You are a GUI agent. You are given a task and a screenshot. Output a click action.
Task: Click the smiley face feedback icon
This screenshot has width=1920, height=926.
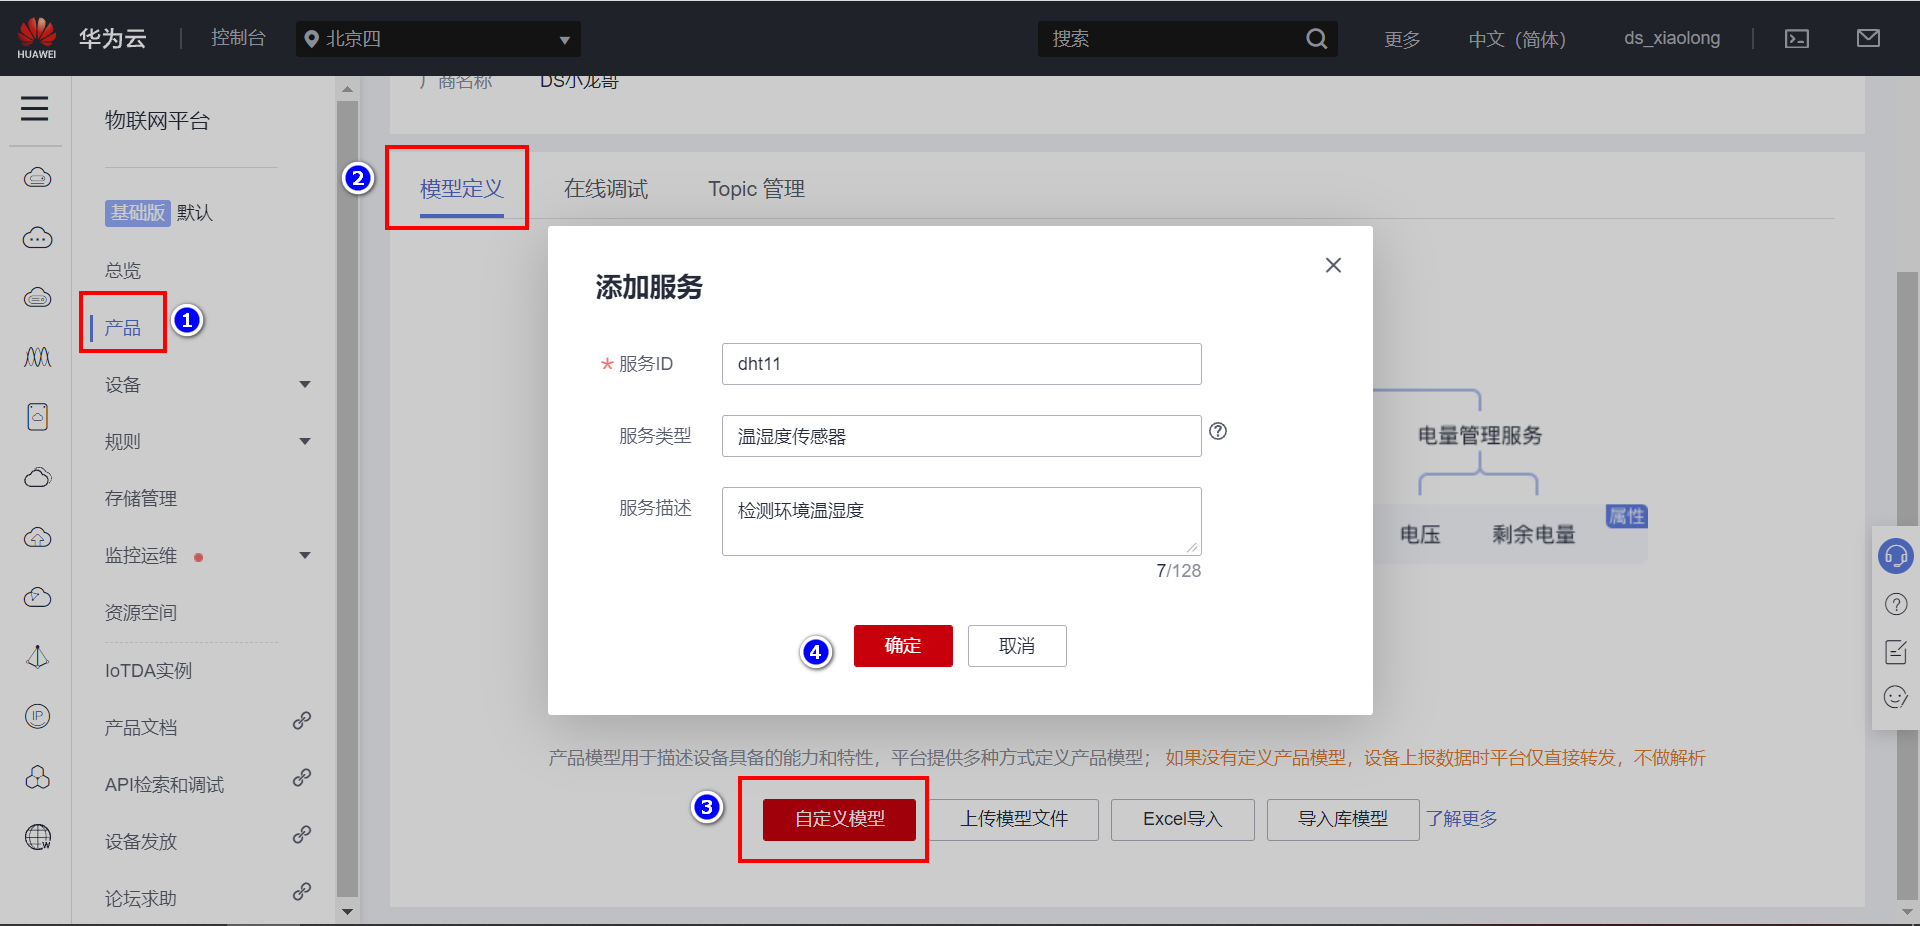1896,697
